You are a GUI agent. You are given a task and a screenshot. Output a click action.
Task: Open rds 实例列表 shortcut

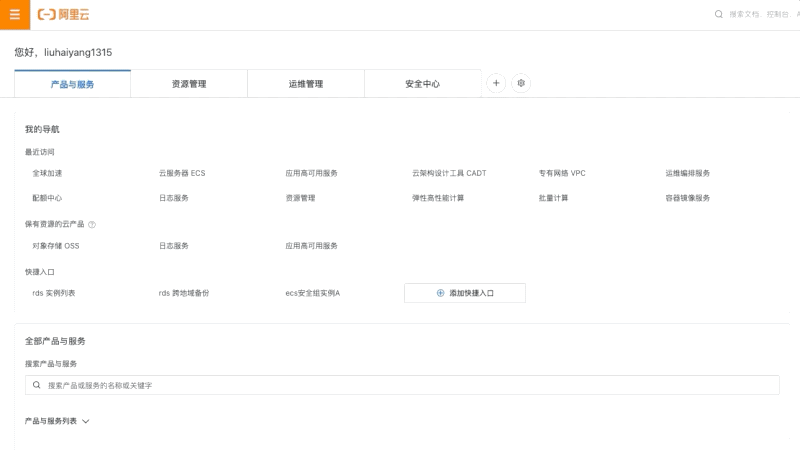(54, 293)
